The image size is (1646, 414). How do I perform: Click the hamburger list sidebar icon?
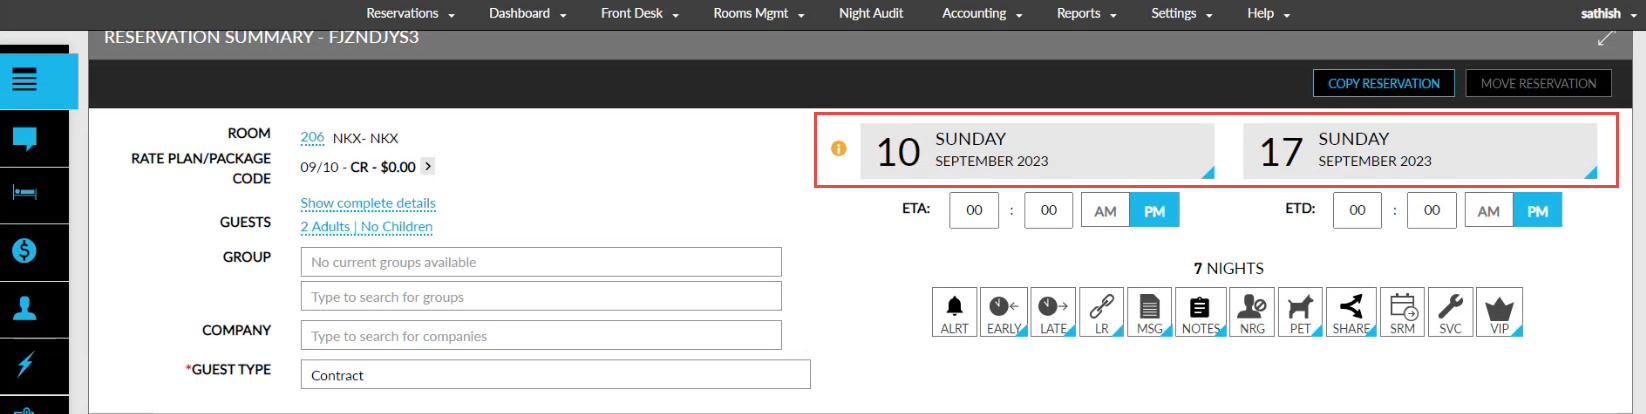coord(25,80)
